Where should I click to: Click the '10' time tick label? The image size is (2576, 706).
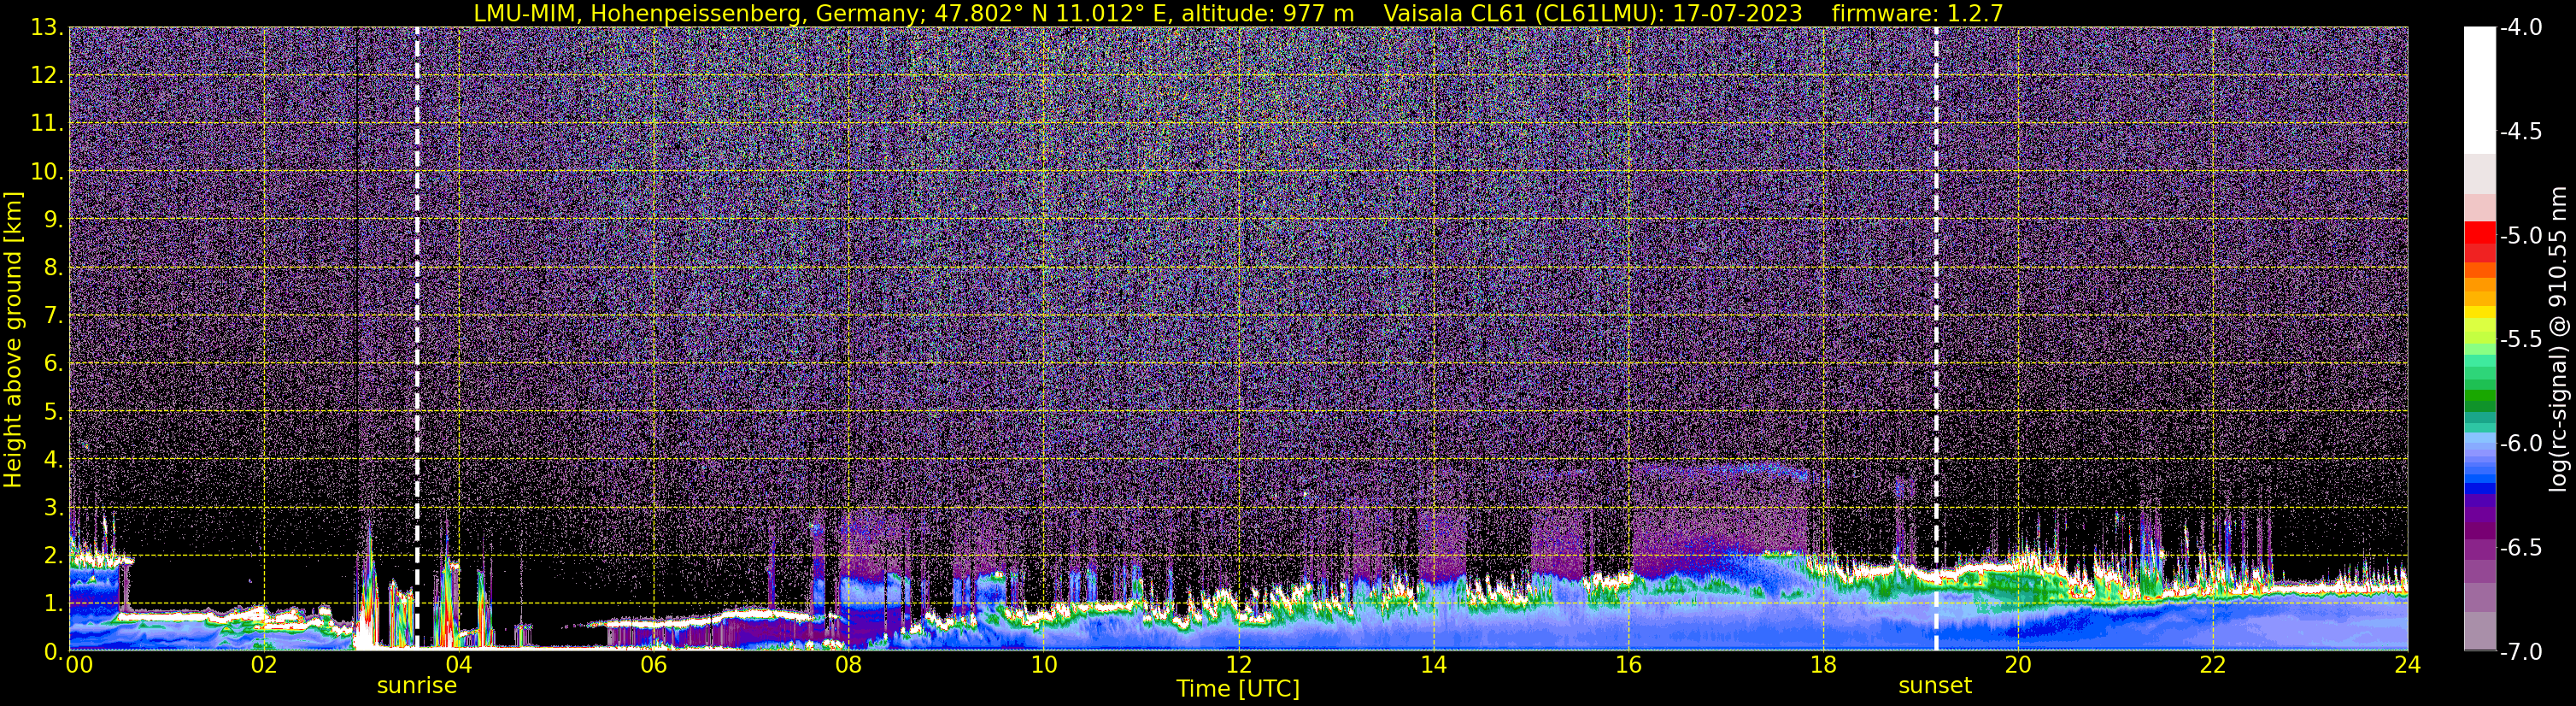1044,665
